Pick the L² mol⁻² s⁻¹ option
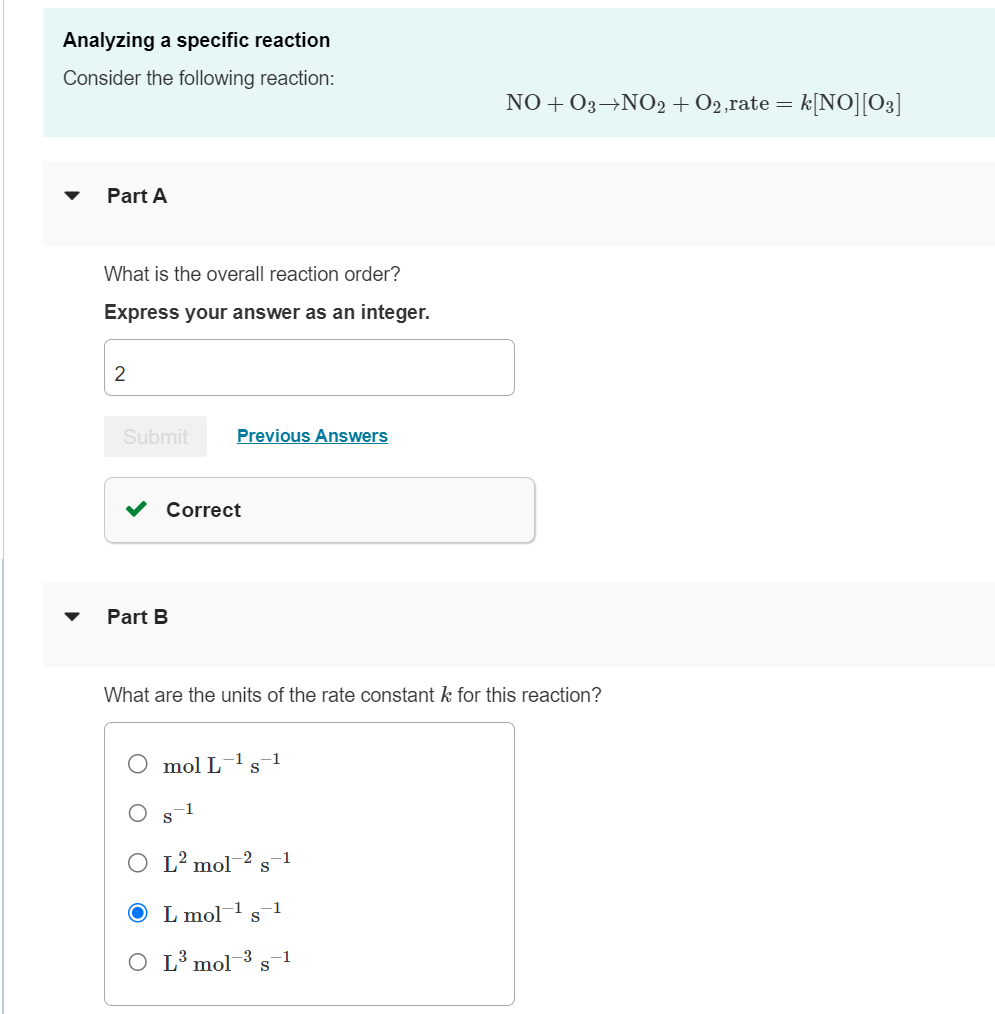 (139, 862)
